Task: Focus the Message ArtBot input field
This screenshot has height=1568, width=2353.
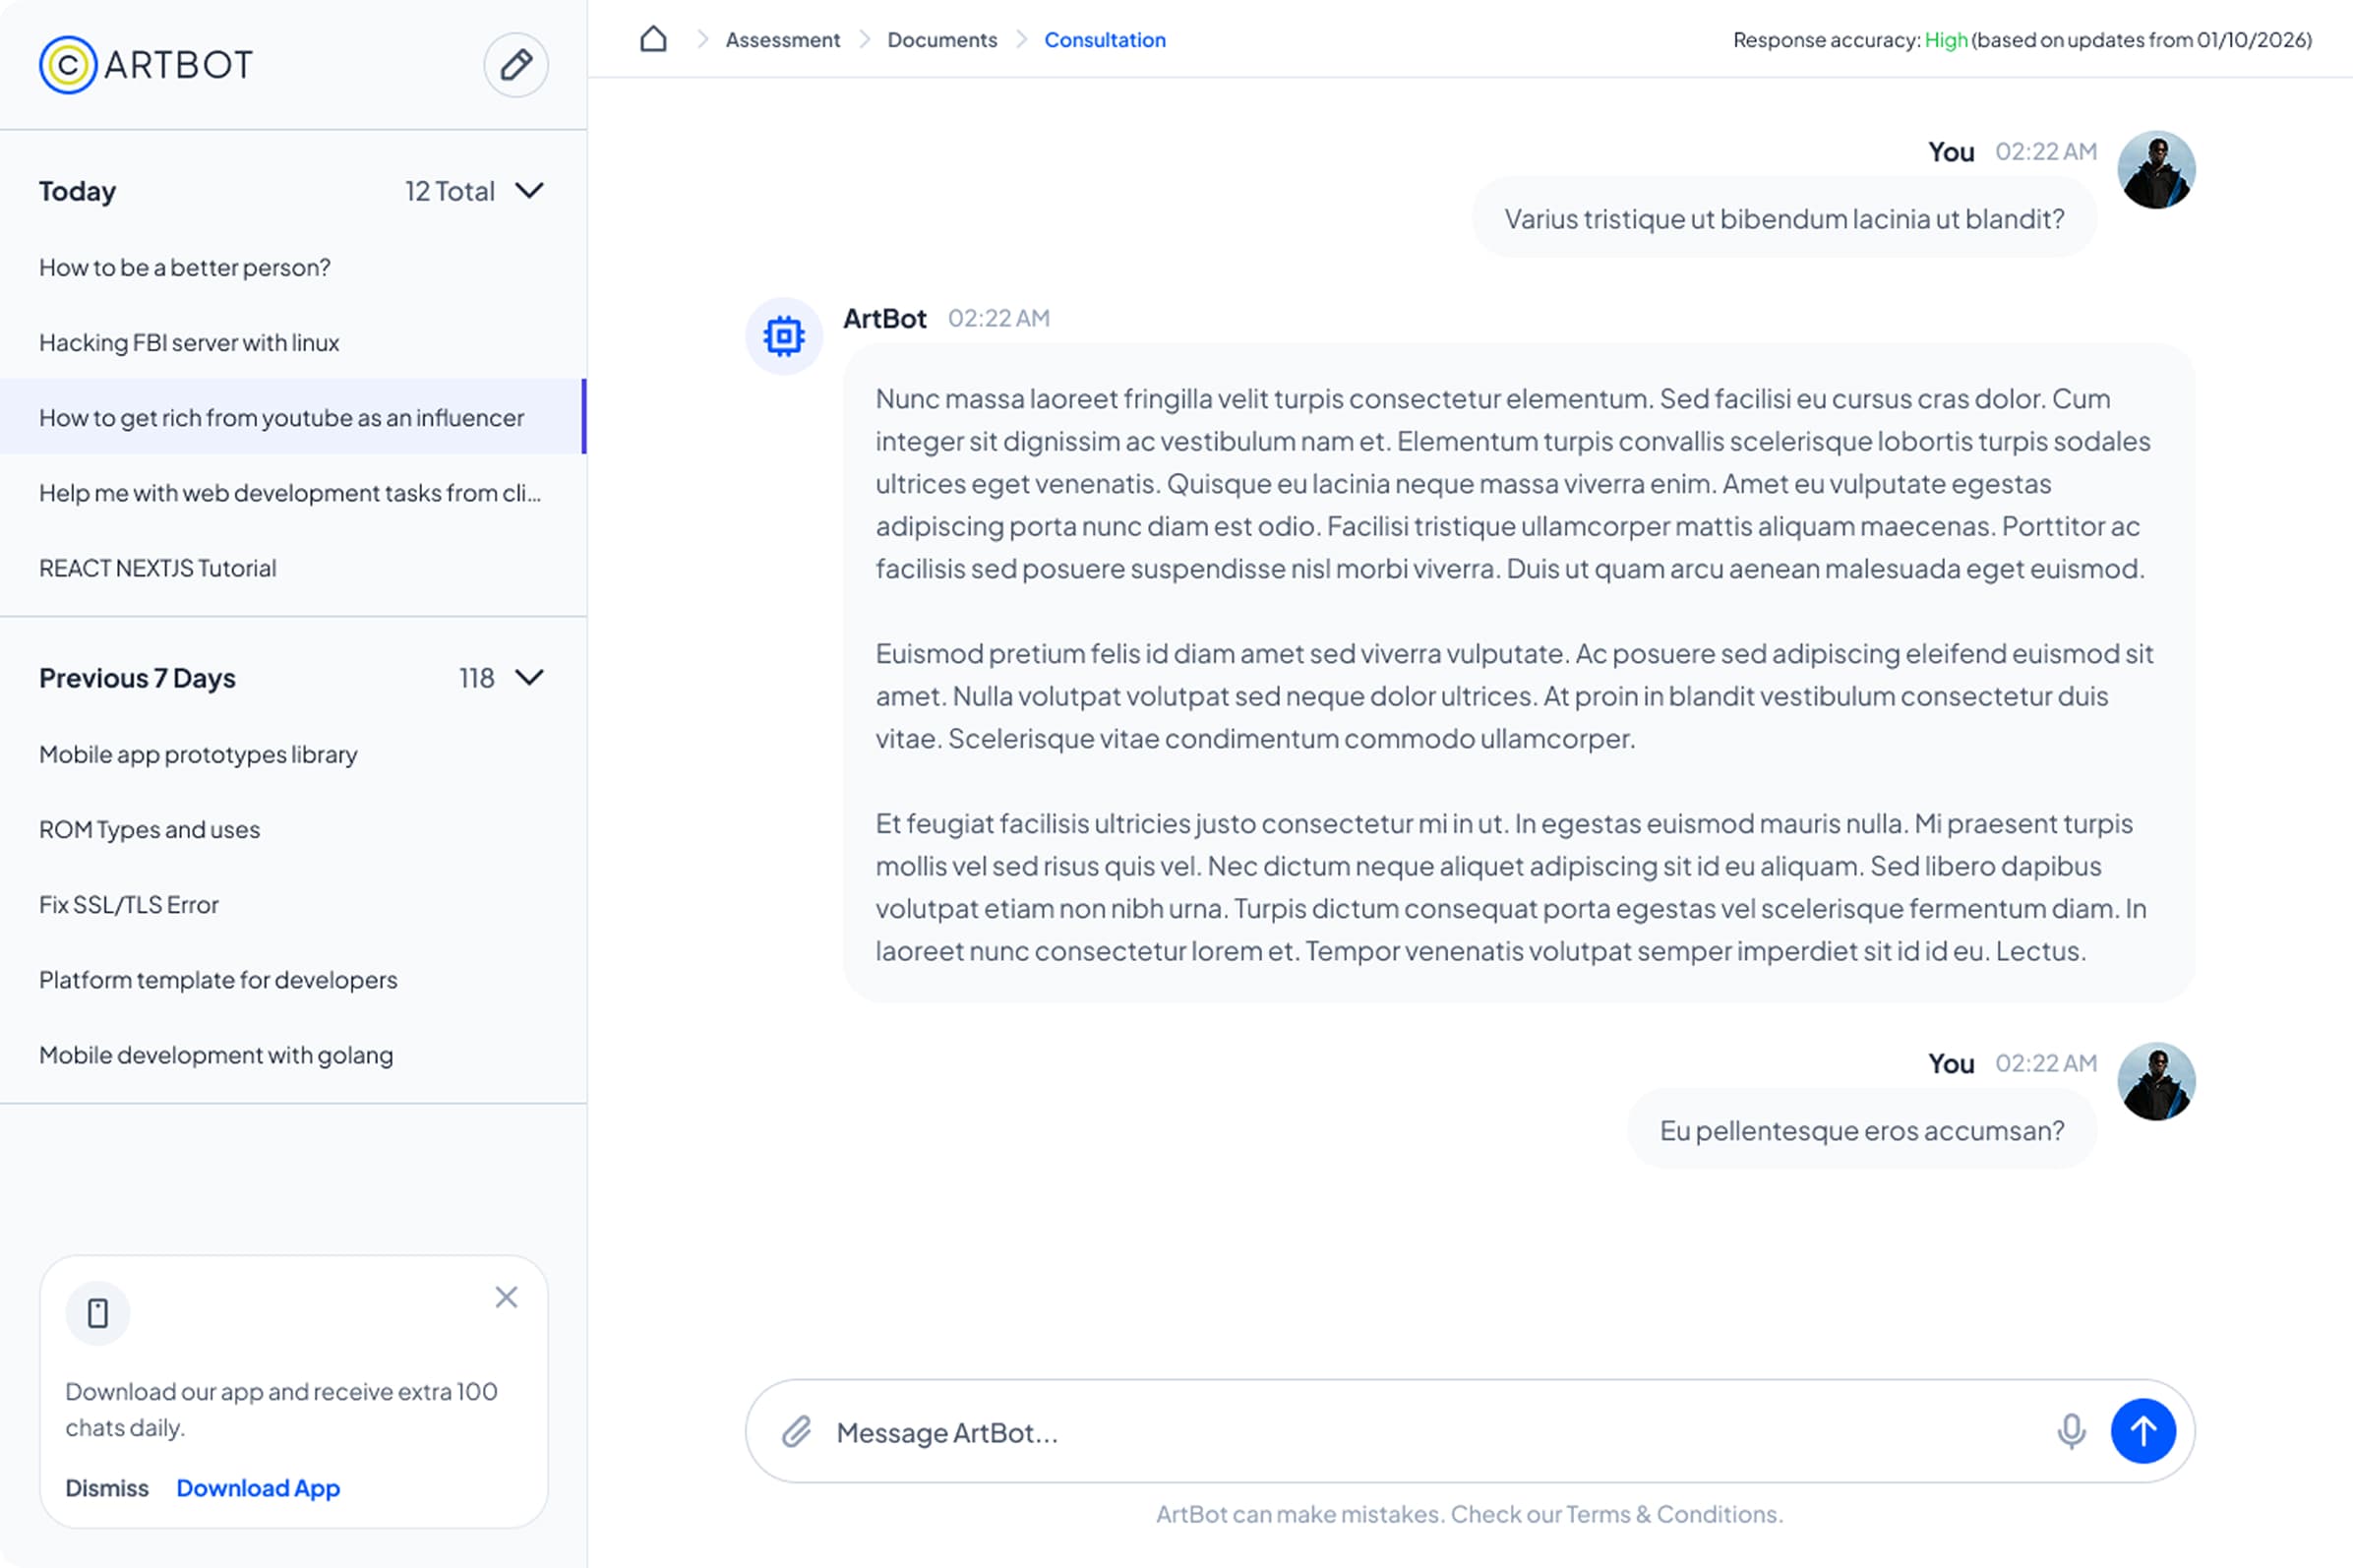Action: coord(1430,1432)
